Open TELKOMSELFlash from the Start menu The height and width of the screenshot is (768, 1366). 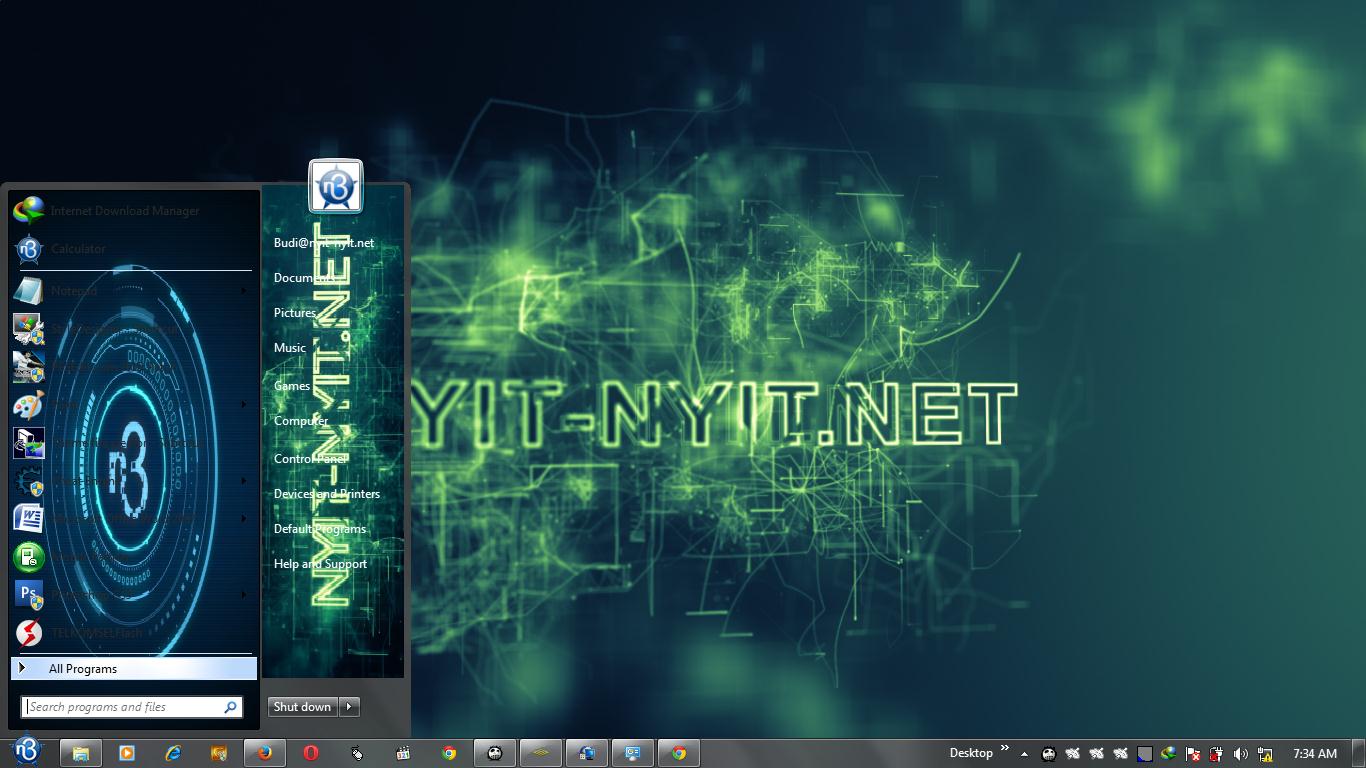click(x=134, y=633)
